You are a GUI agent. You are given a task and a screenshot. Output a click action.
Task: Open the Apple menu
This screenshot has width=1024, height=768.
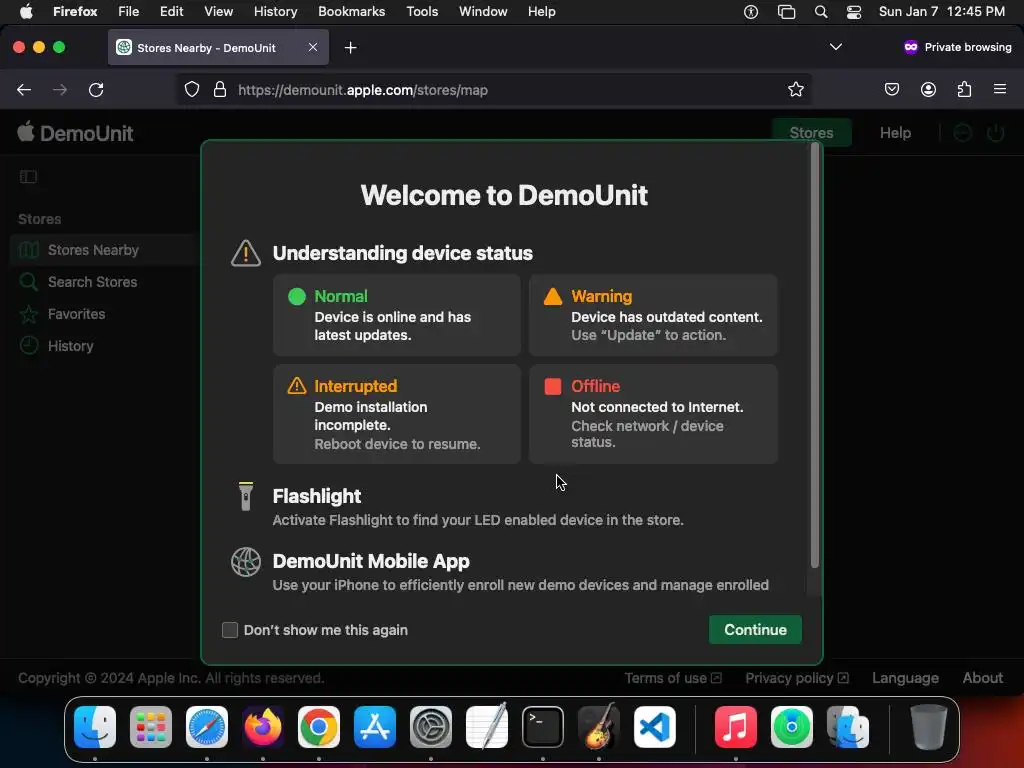(x=26, y=11)
